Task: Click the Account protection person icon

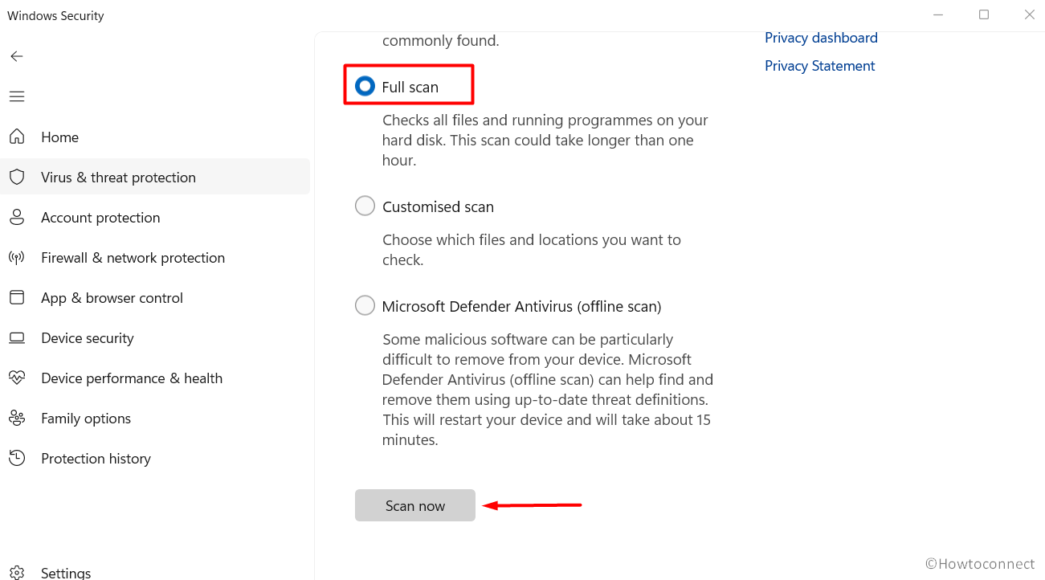Action: (x=16, y=217)
